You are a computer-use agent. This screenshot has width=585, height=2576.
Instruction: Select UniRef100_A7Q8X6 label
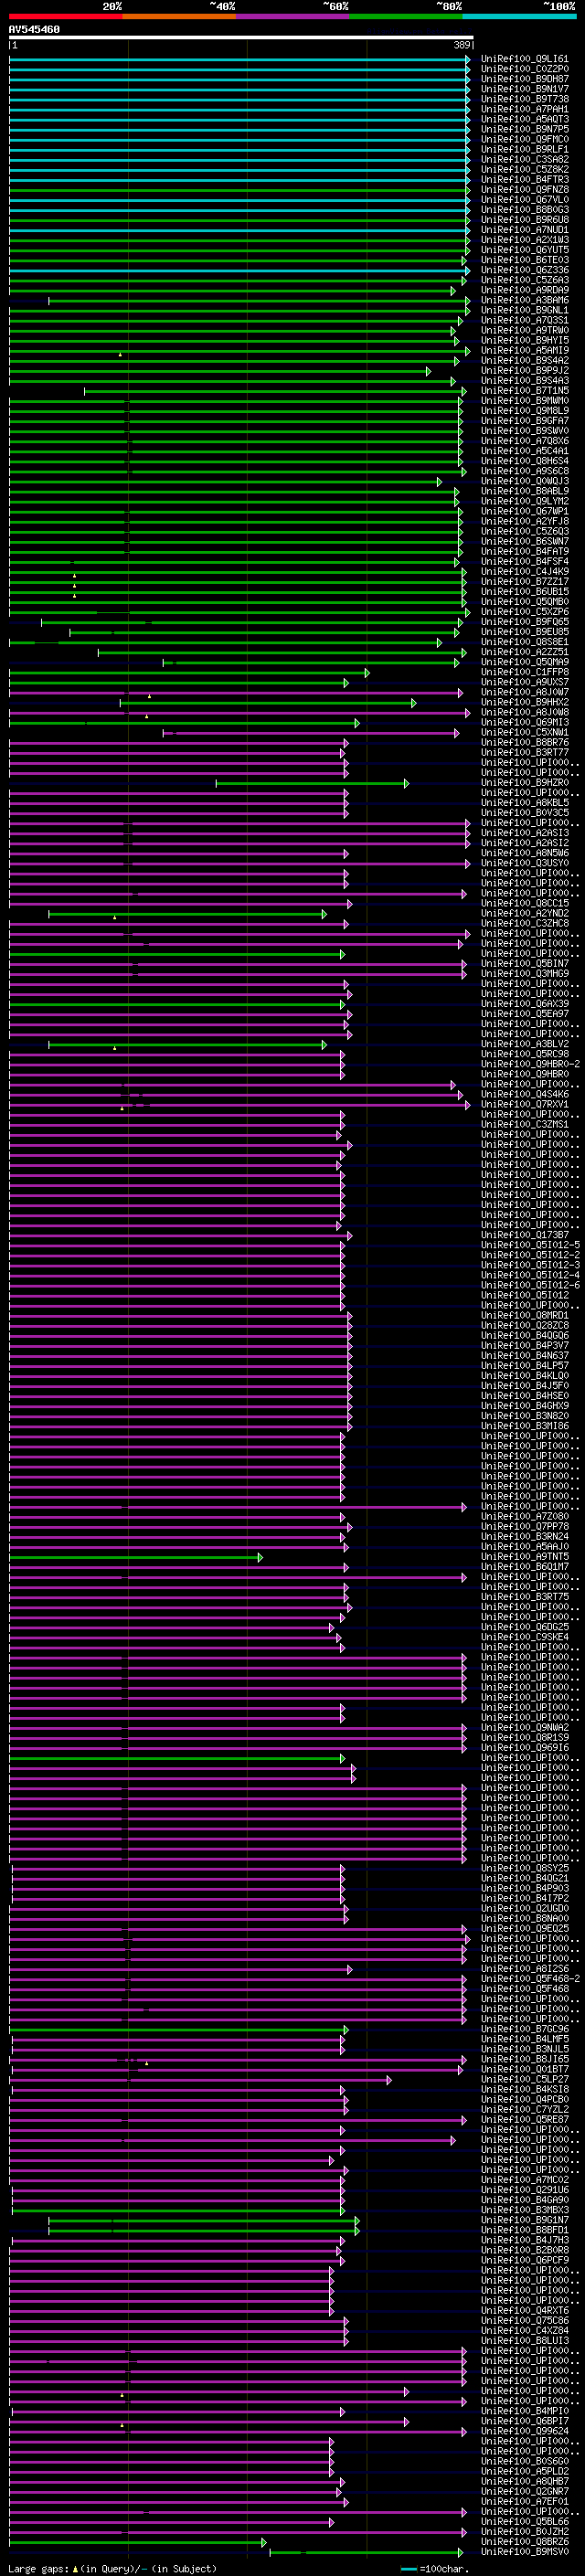(525, 441)
